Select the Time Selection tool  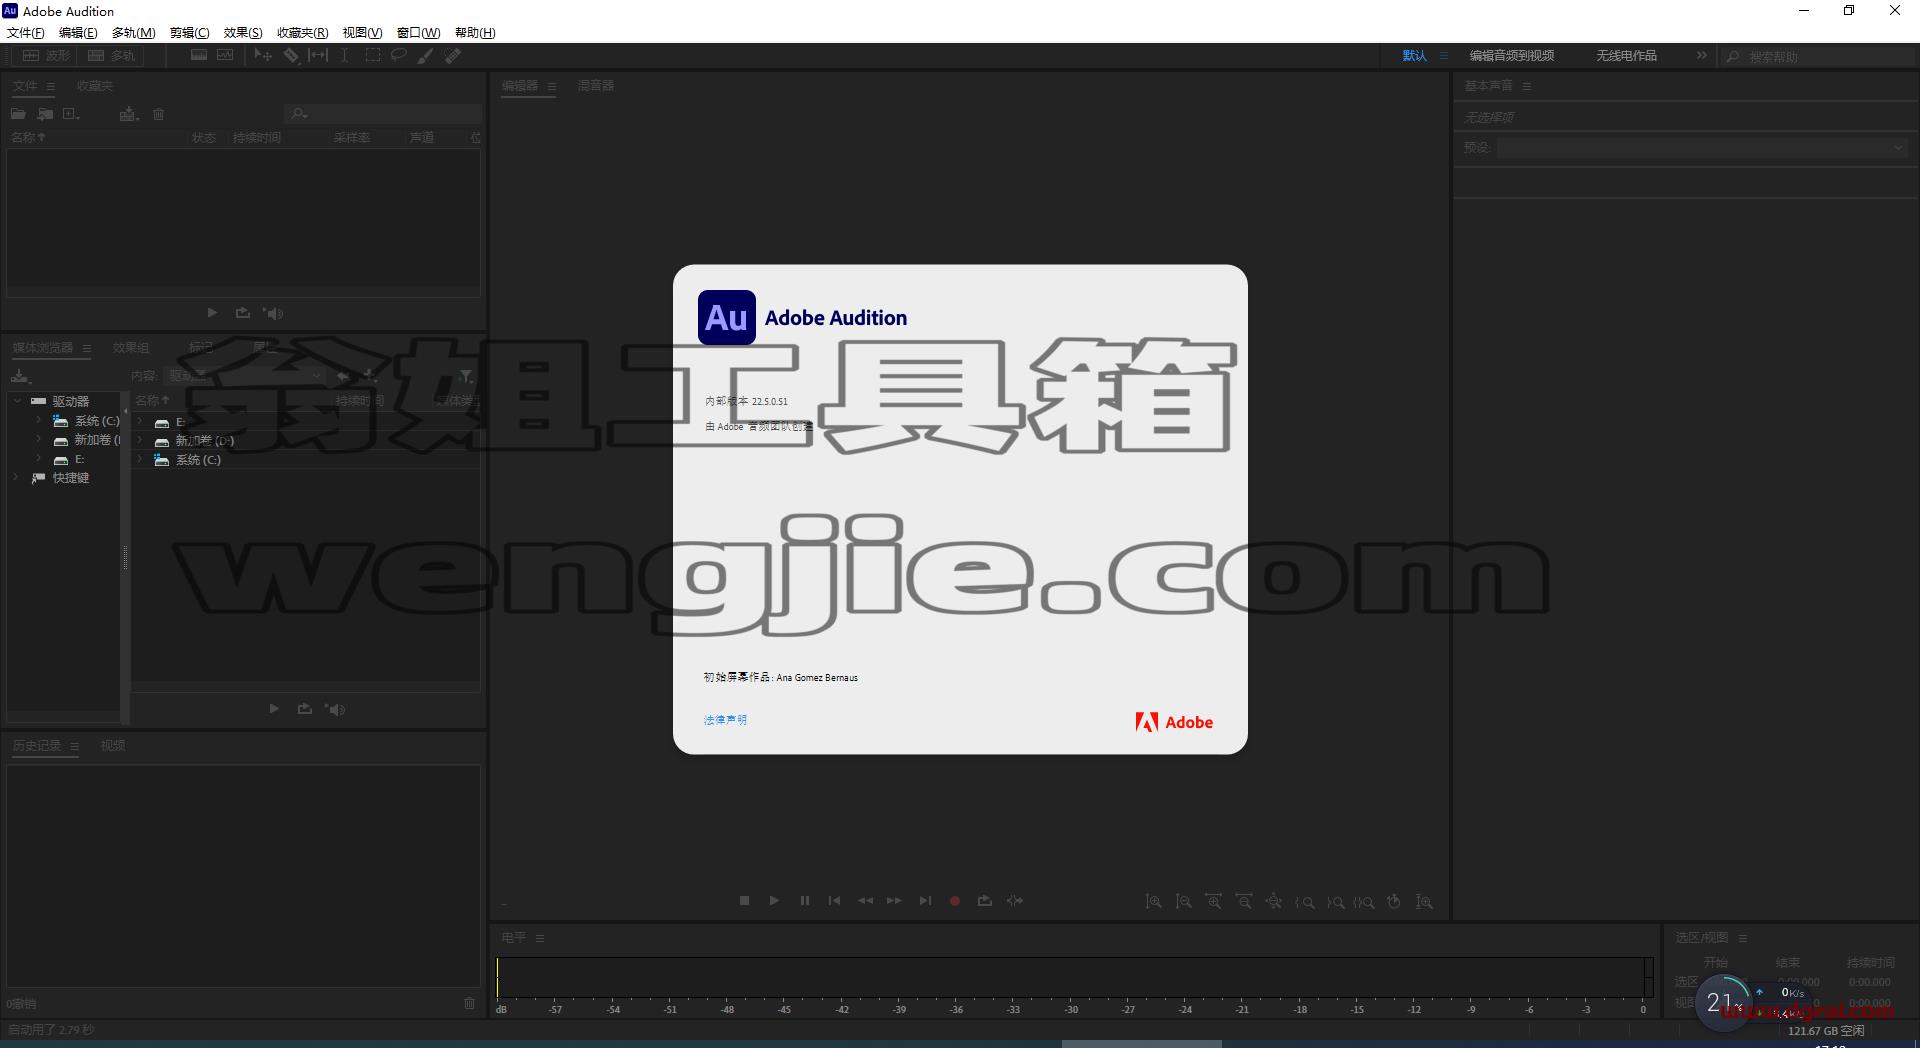pos(344,56)
